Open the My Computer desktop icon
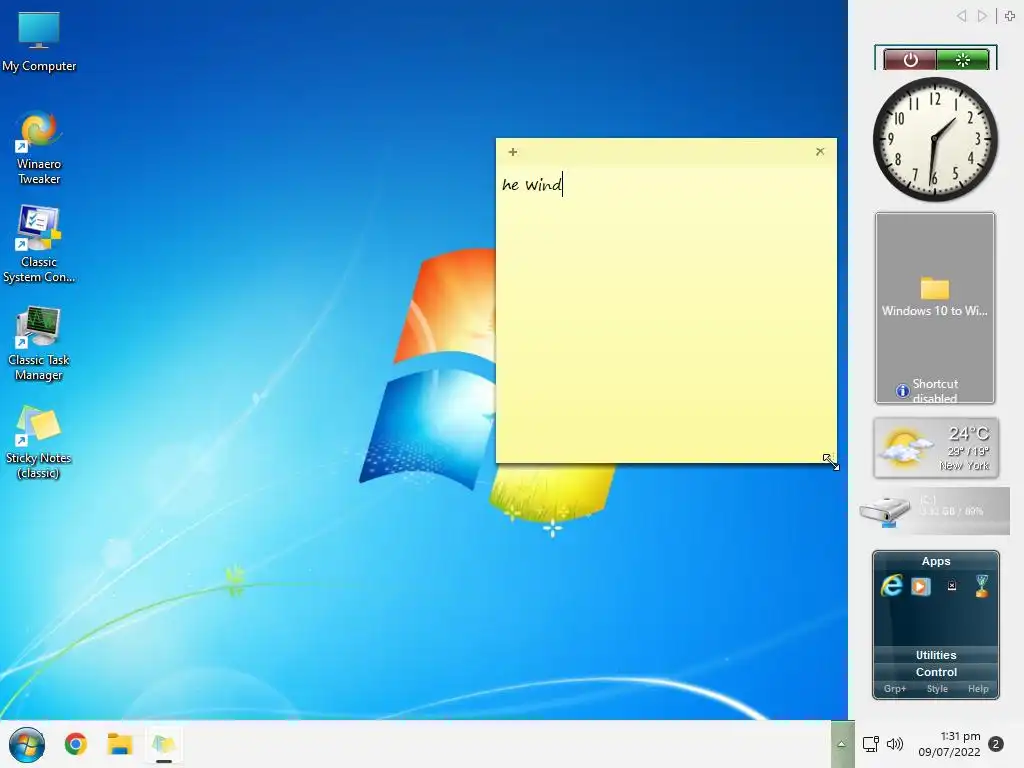The width and height of the screenshot is (1024, 768). [39, 42]
